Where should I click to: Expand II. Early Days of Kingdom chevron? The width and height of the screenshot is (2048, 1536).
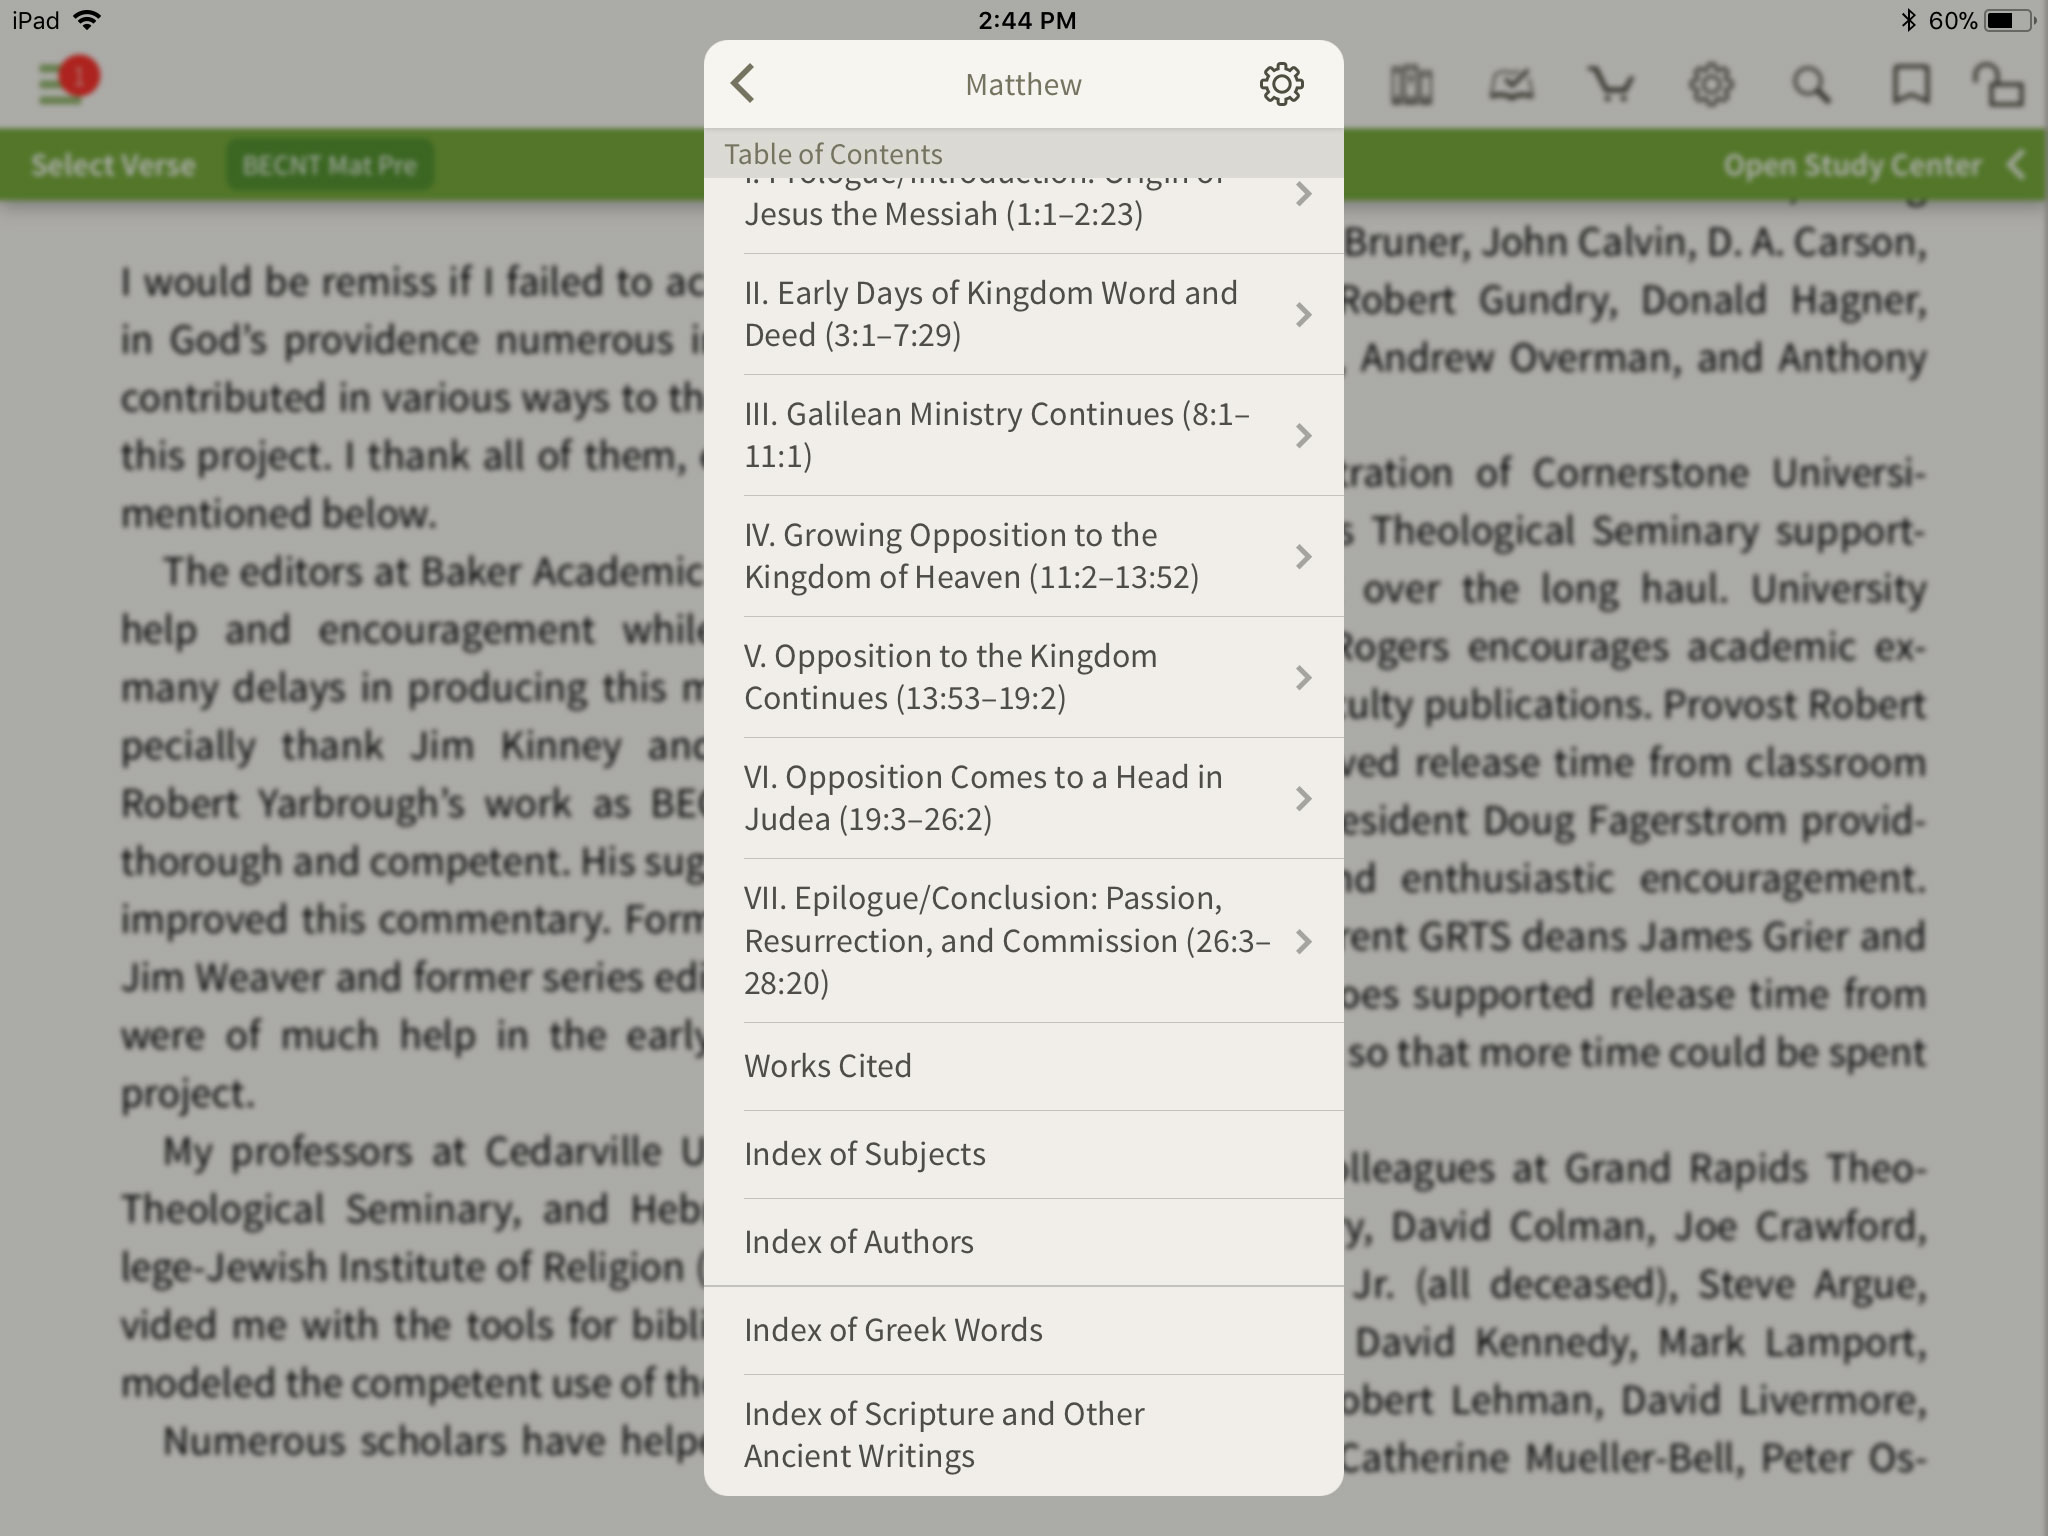coord(1303,315)
